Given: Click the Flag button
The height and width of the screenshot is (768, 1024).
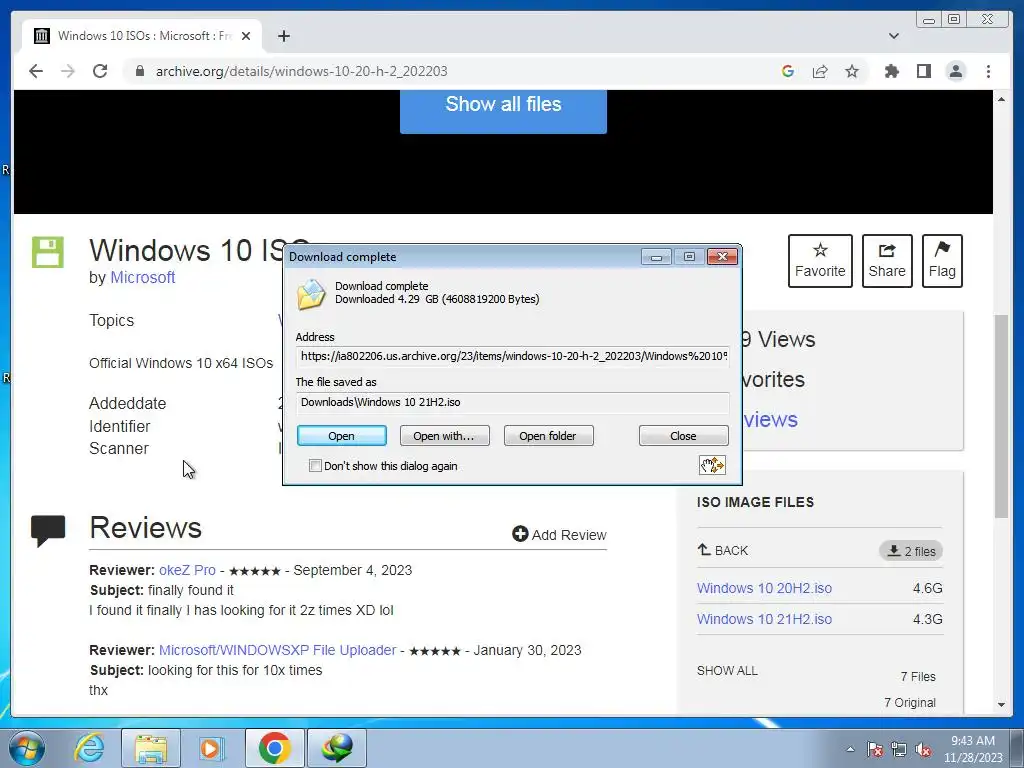Looking at the screenshot, I should 942,261.
